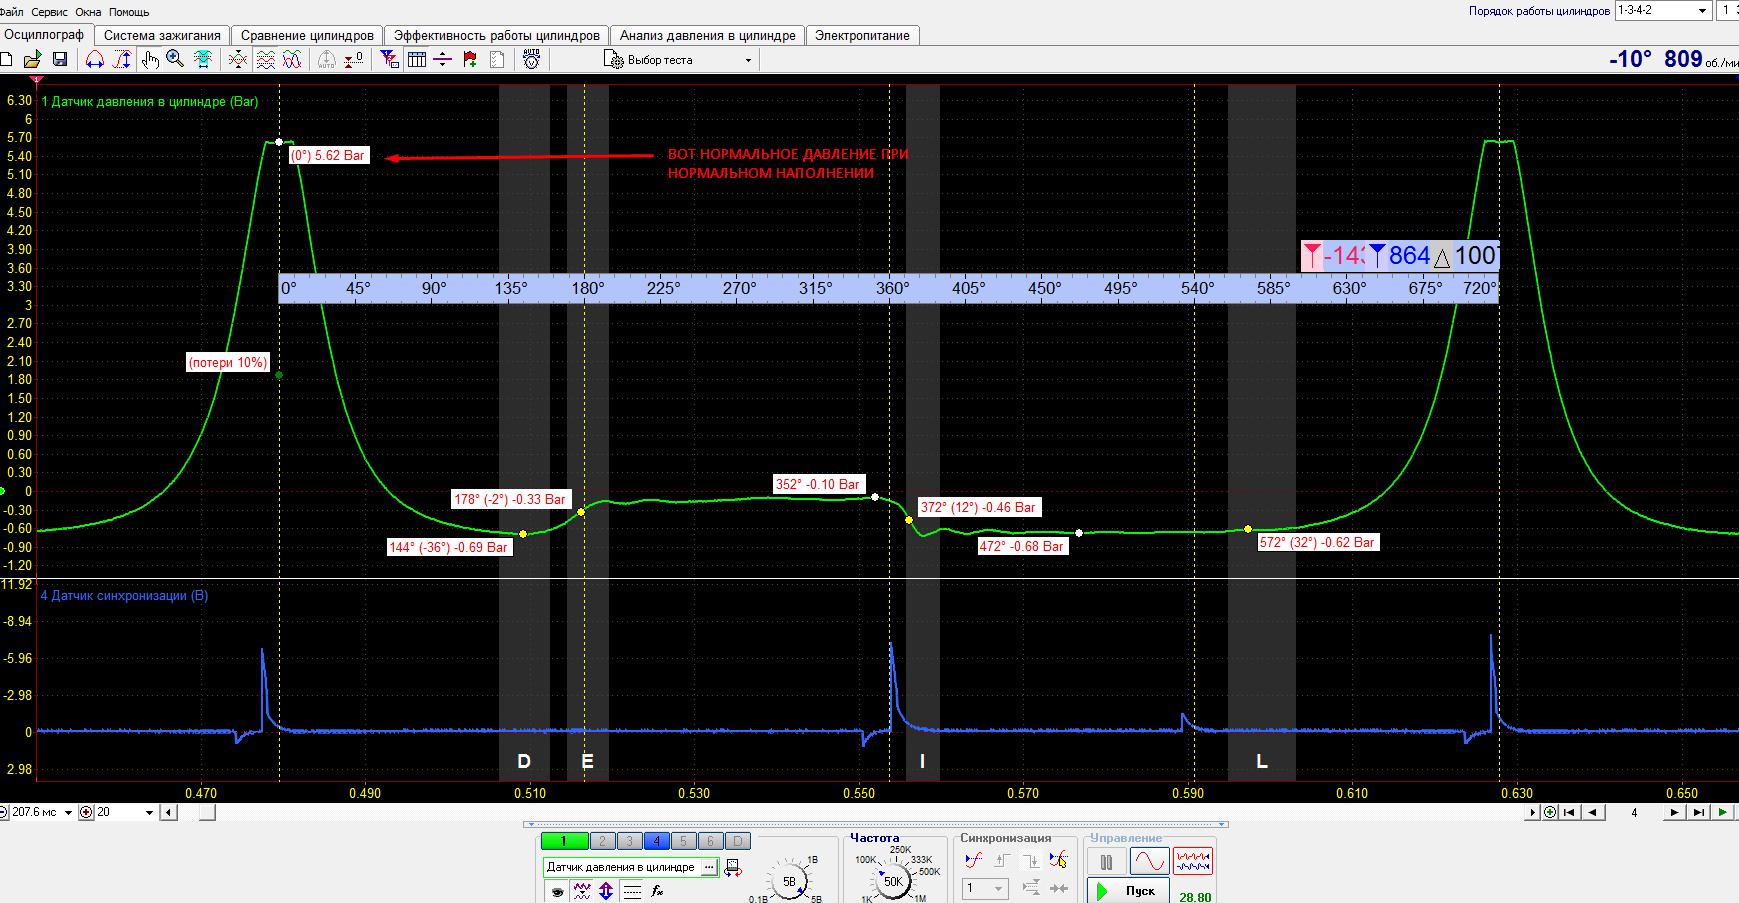Open the checklist notes page icon

pyautogui.click(x=497, y=60)
